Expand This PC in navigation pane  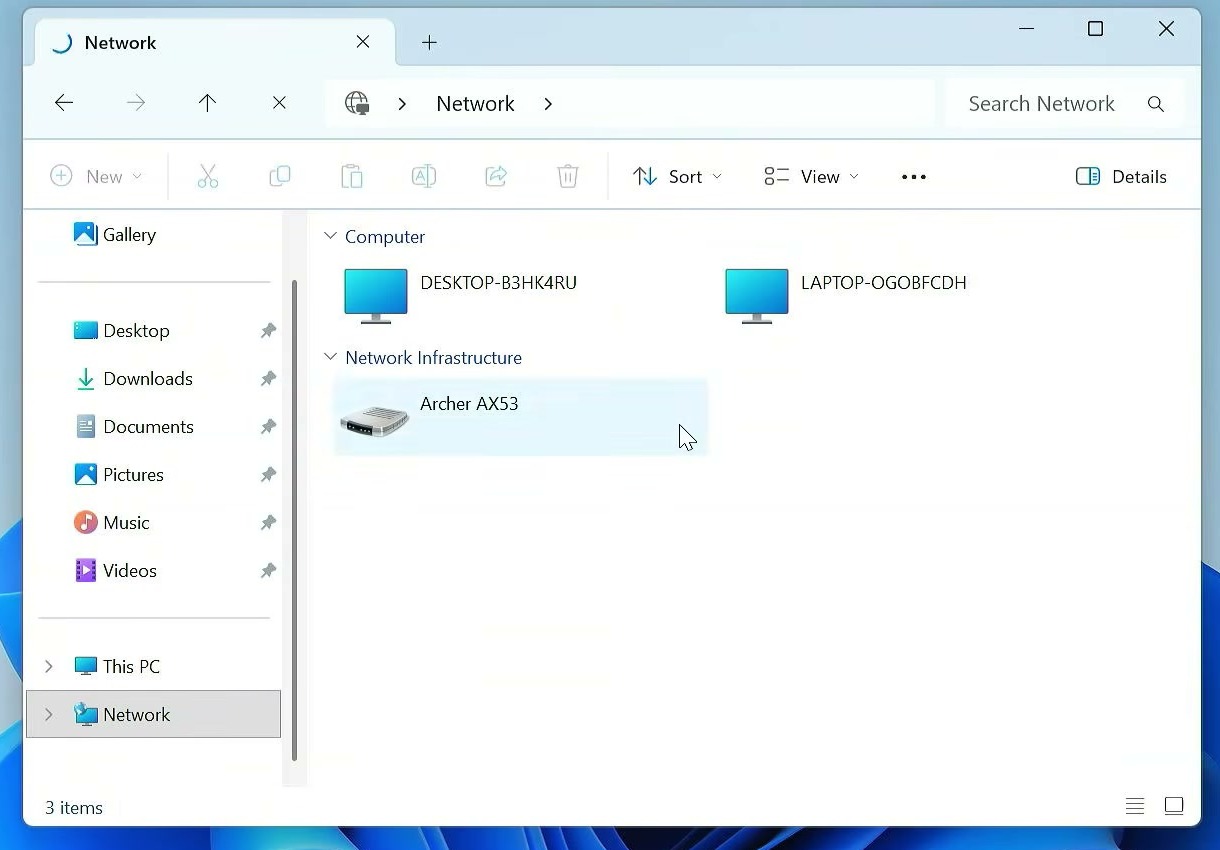tap(48, 666)
